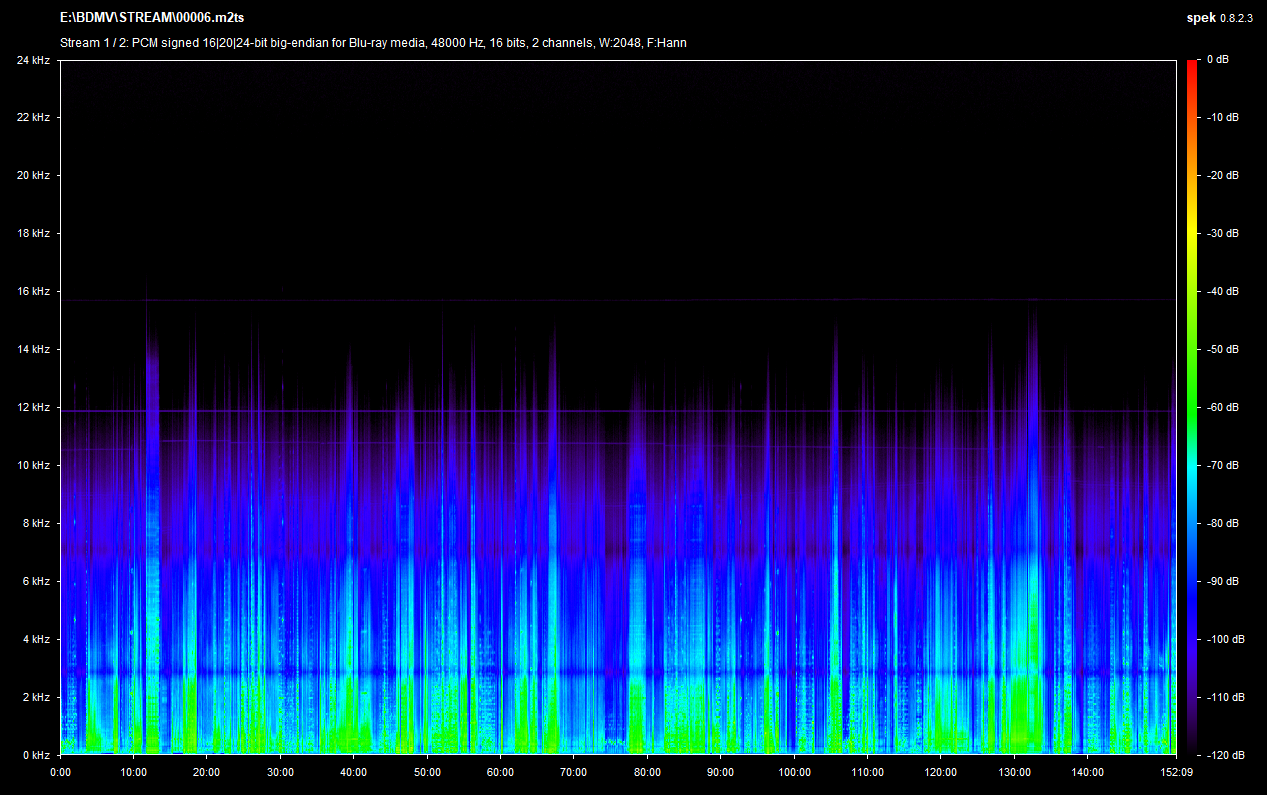Click the -60 dB scale label
The image size is (1267, 795).
click(1222, 408)
